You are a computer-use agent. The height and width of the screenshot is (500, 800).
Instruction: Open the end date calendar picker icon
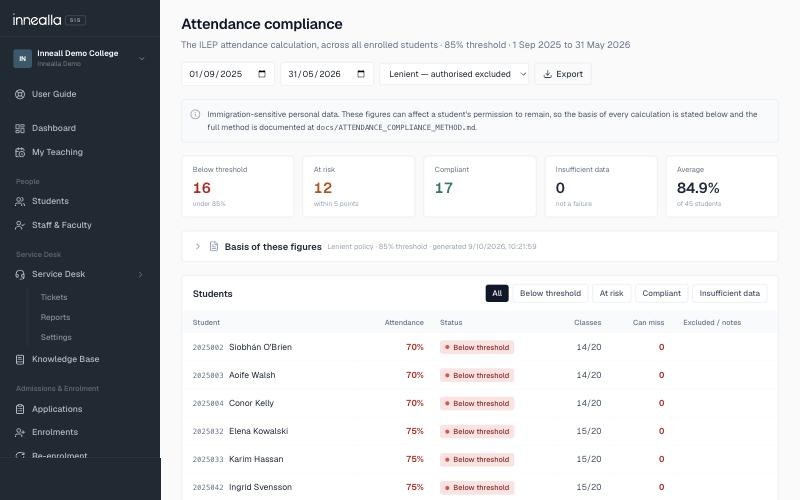[361, 74]
